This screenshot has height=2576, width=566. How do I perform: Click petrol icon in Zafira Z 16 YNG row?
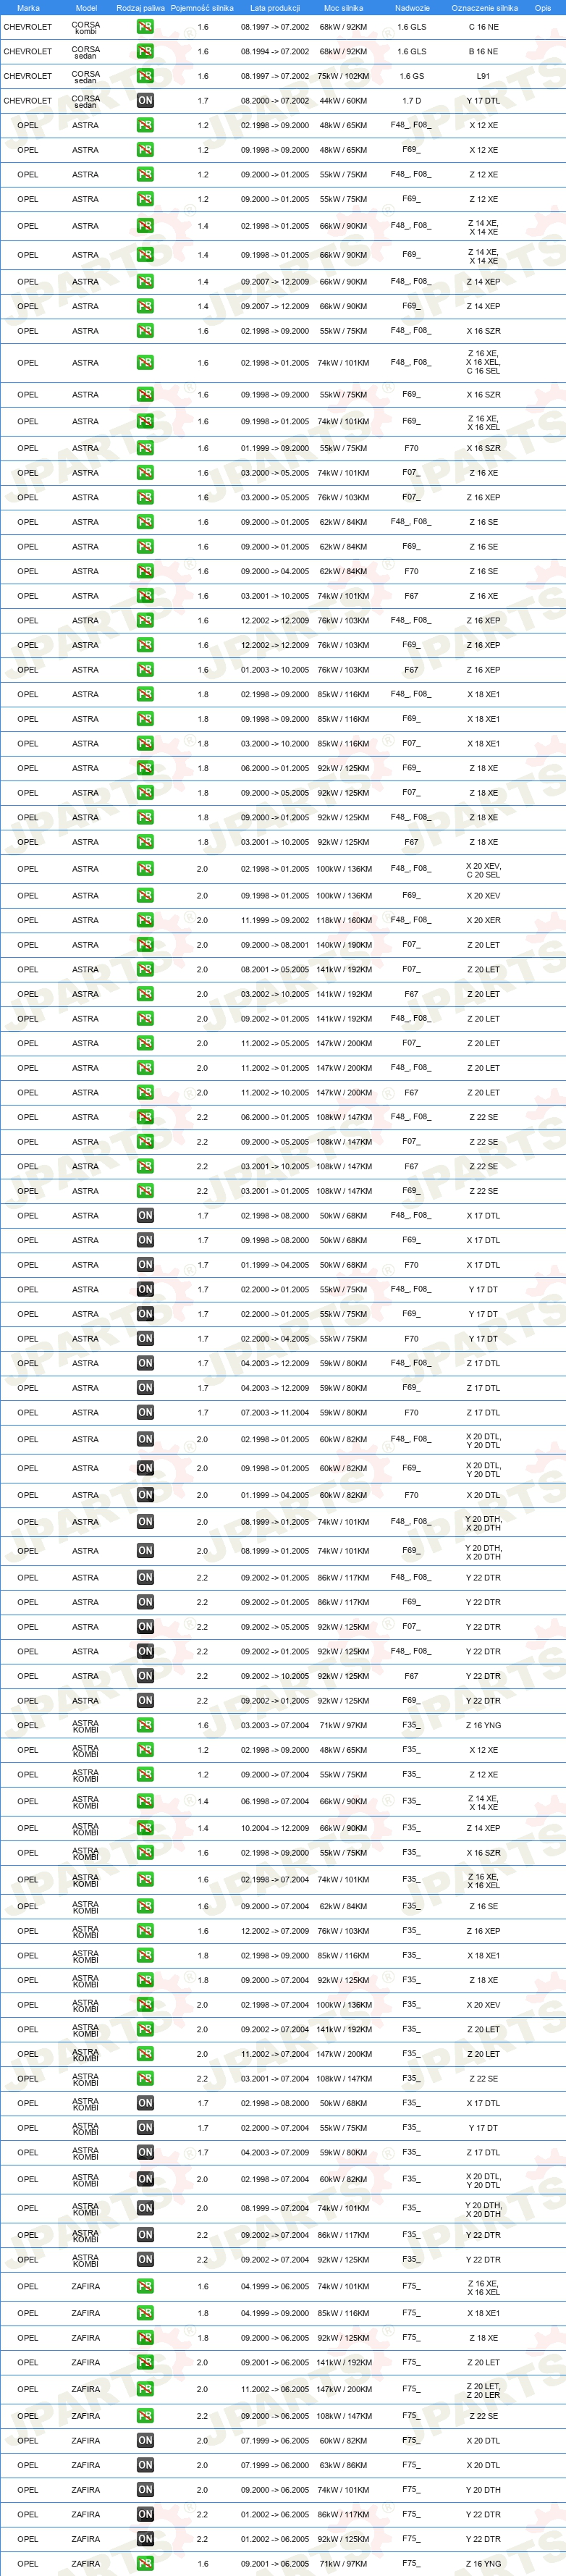click(x=145, y=2564)
